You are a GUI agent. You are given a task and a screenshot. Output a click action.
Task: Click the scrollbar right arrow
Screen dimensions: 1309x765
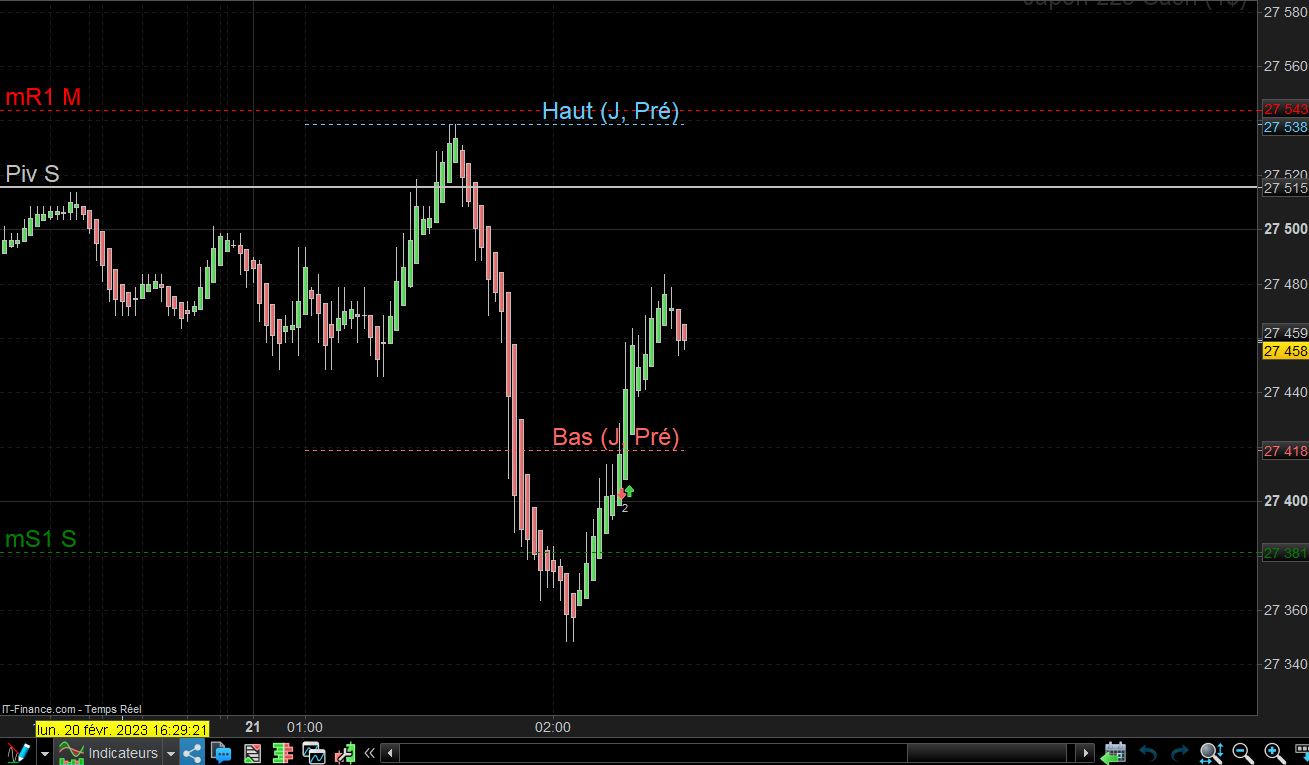coord(1086,753)
